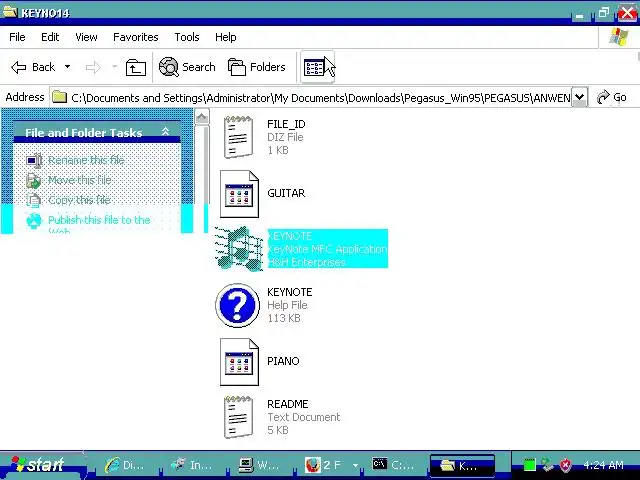Image resolution: width=640 pixels, height=480 pixels.
Task: Open the Search pane
Action: tap(187, 67)
